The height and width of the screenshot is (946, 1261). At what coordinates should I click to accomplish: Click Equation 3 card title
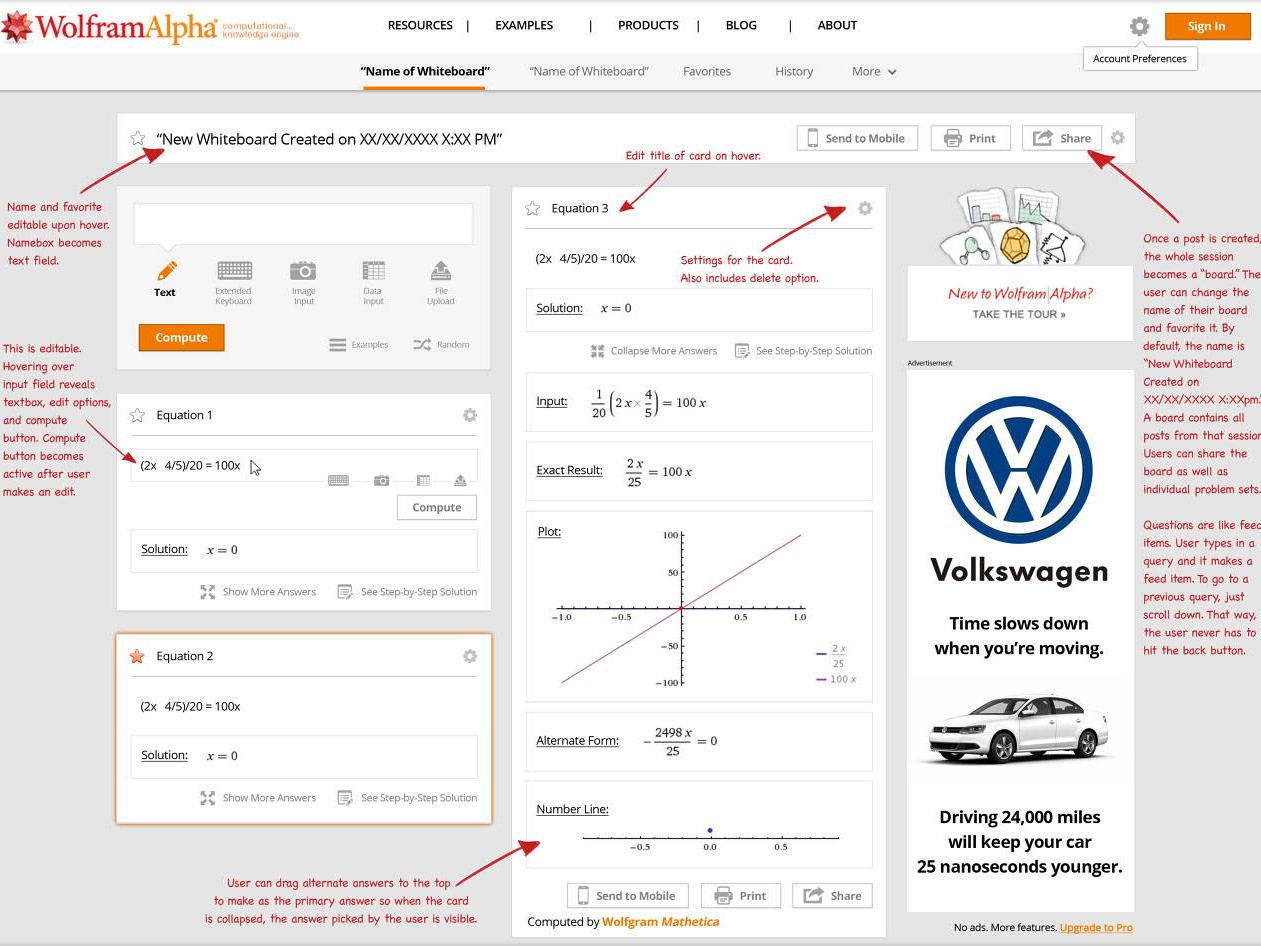pos(580,208)
